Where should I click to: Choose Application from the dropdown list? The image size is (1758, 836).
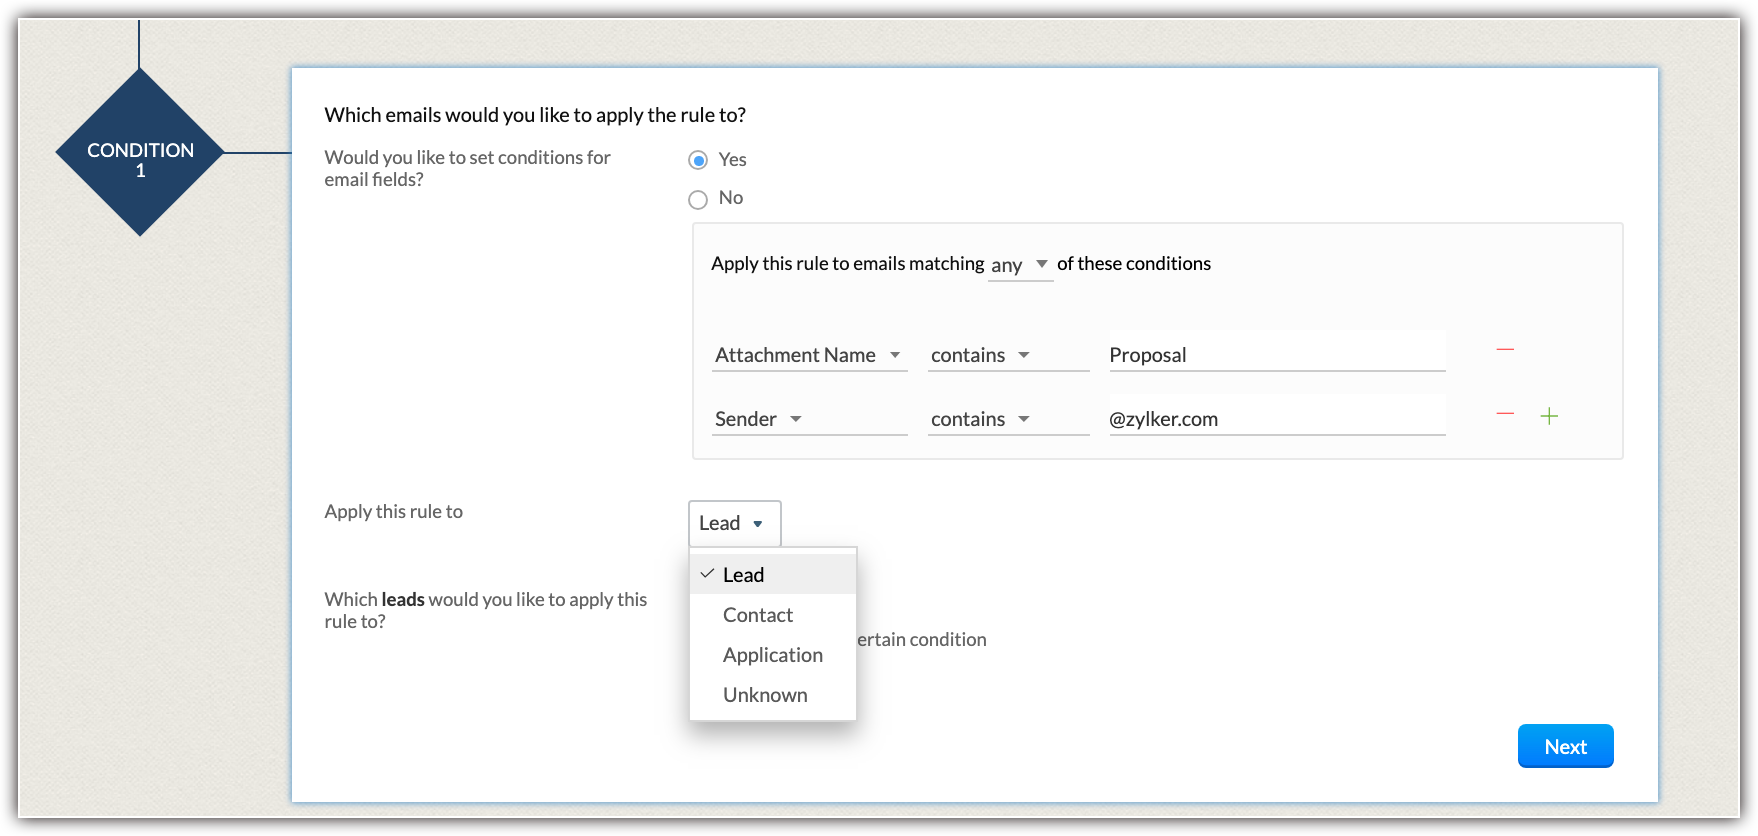(773, 655)
